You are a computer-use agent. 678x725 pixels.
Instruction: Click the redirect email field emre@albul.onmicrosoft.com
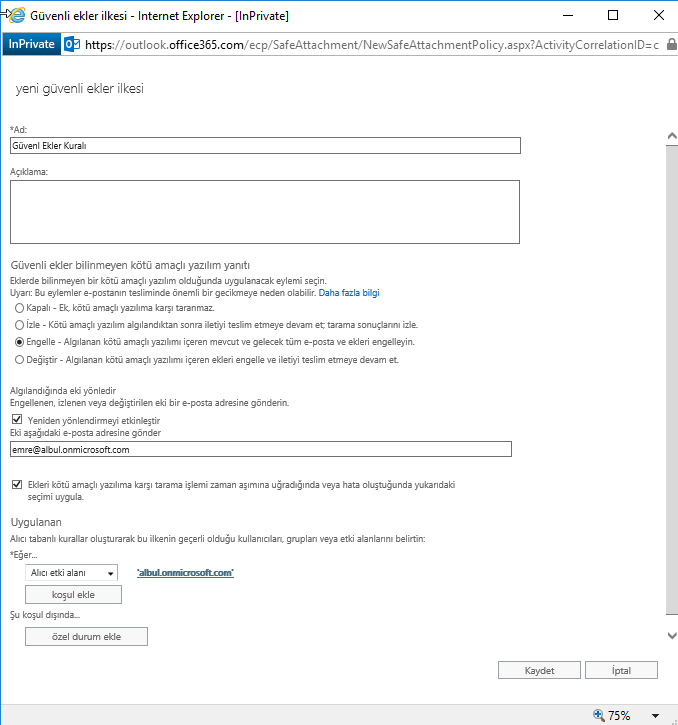pyautogui.click(x=261, y=449)
